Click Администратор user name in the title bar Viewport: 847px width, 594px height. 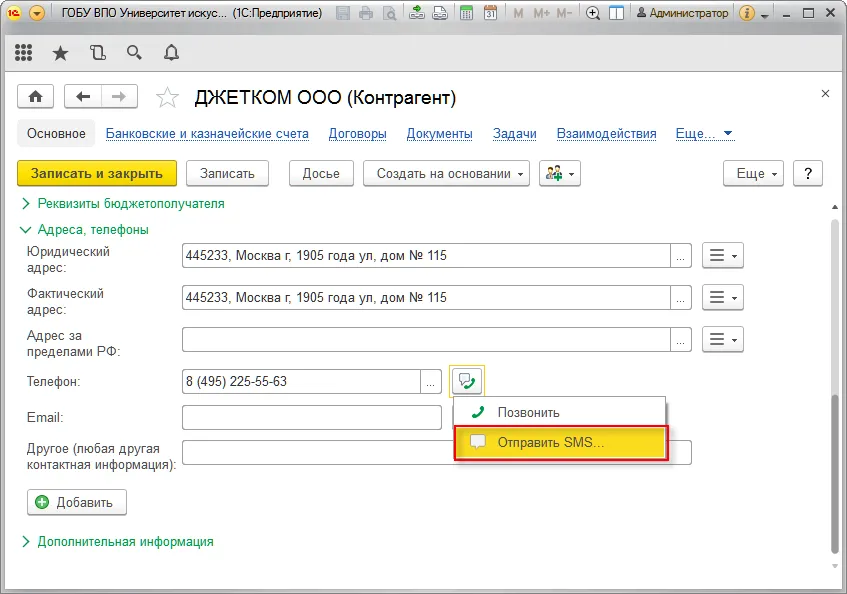coord(683,13)
